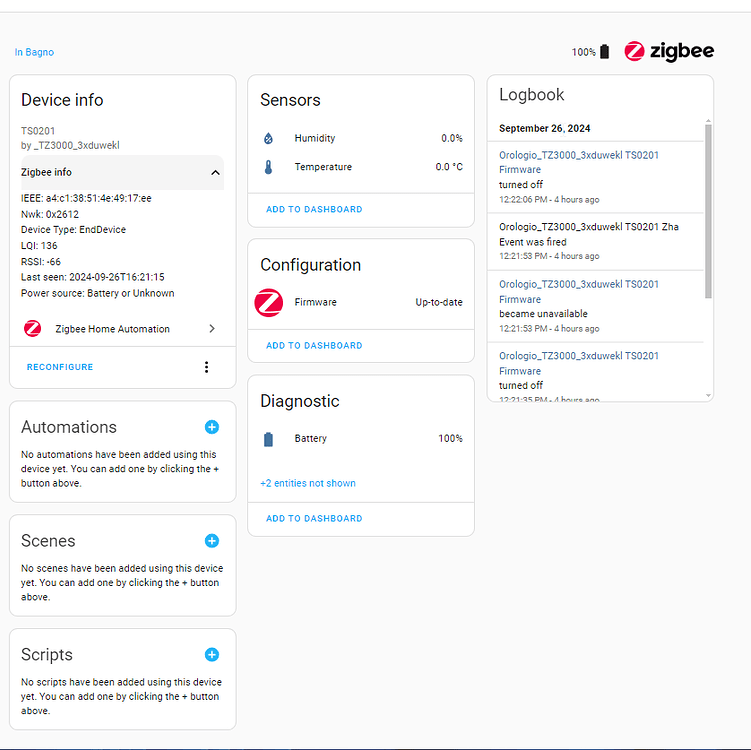Viewport: 751px width, 750px height.
Task: Click the Temperature thermometer icon
Action: click(x=268, y=167)
